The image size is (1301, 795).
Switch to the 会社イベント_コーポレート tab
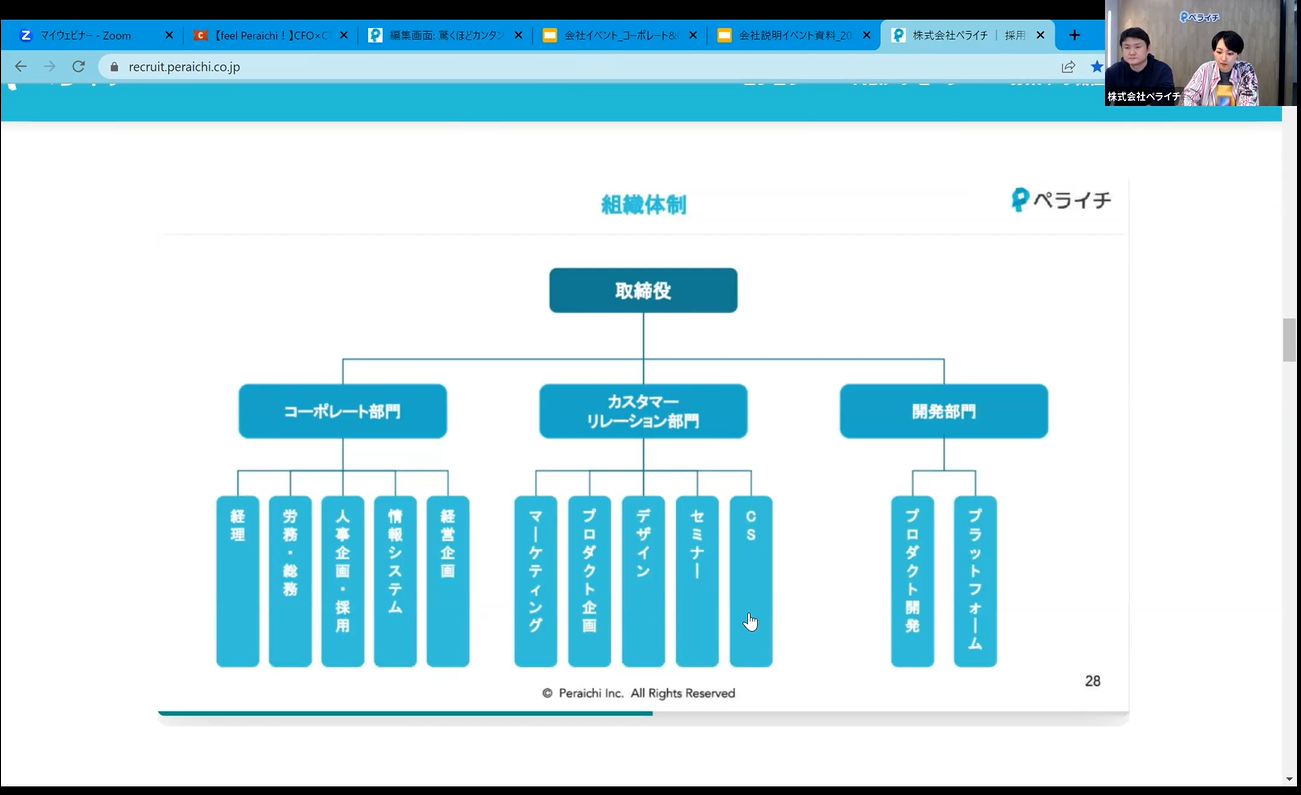pos(619,35)
